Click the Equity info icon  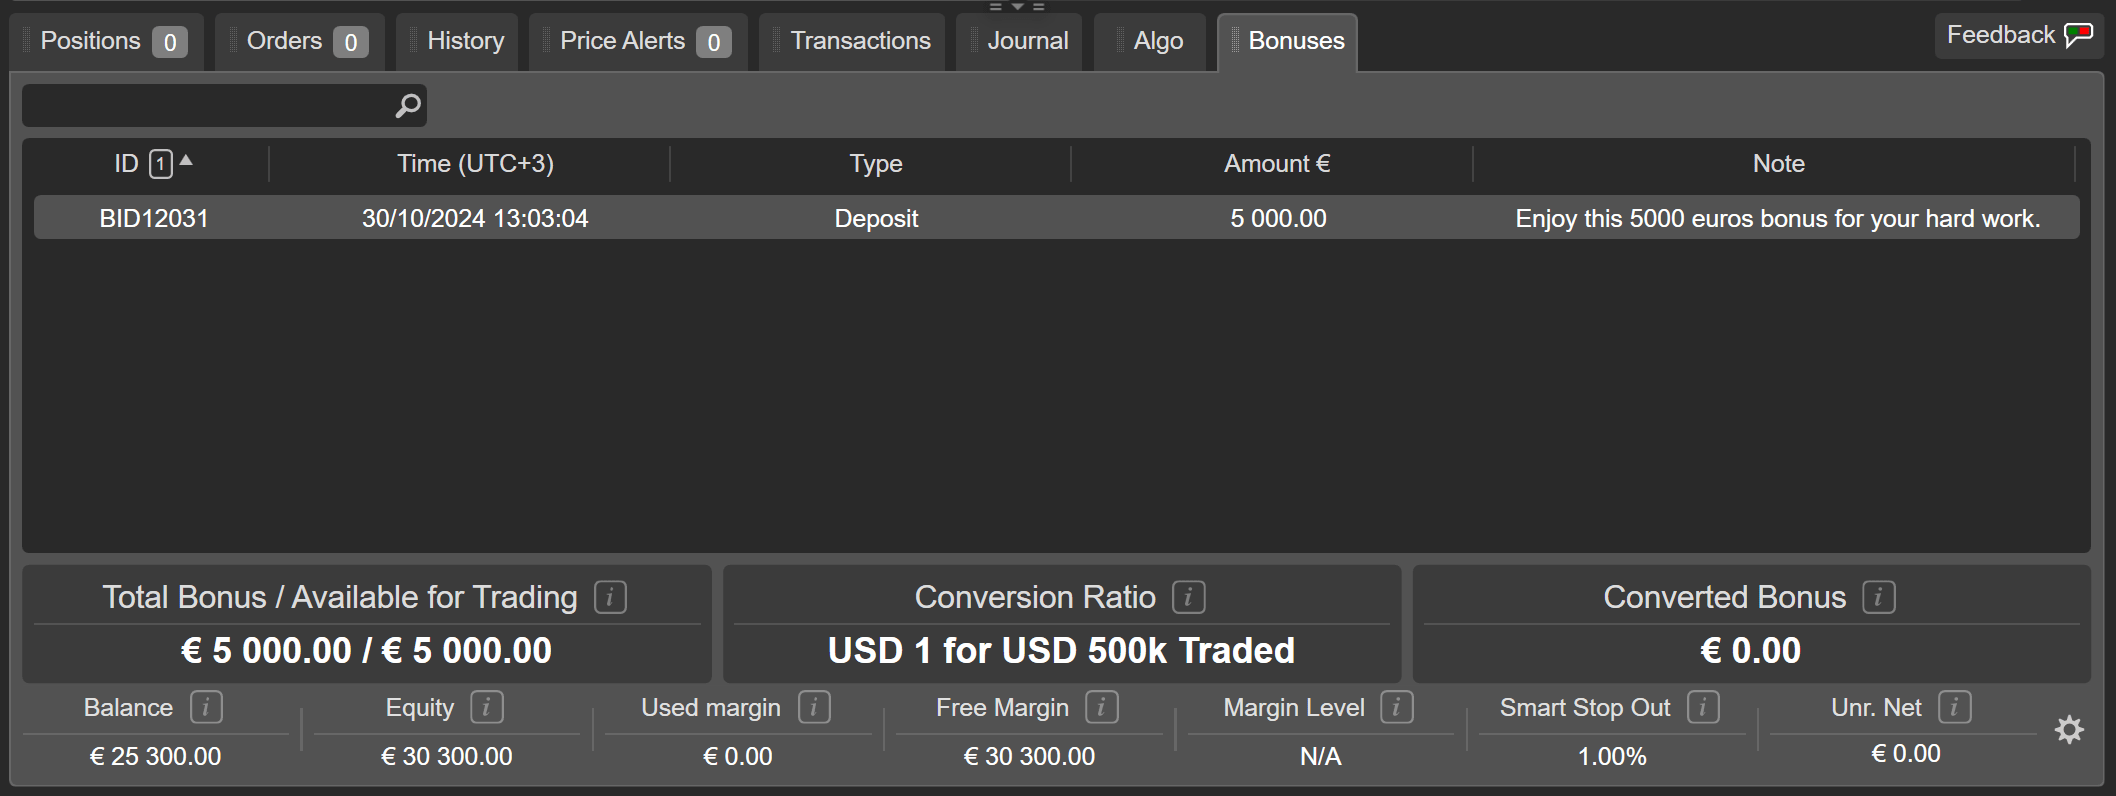[487, 707]
